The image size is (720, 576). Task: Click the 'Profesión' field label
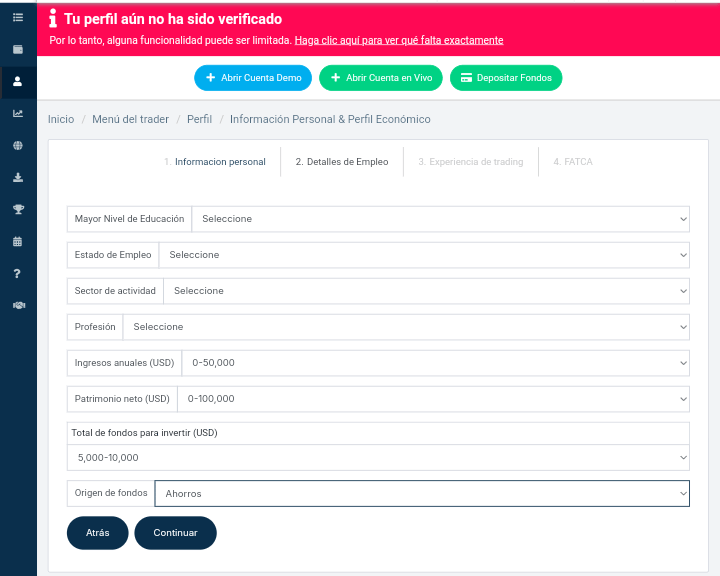[x=95, y=327]
